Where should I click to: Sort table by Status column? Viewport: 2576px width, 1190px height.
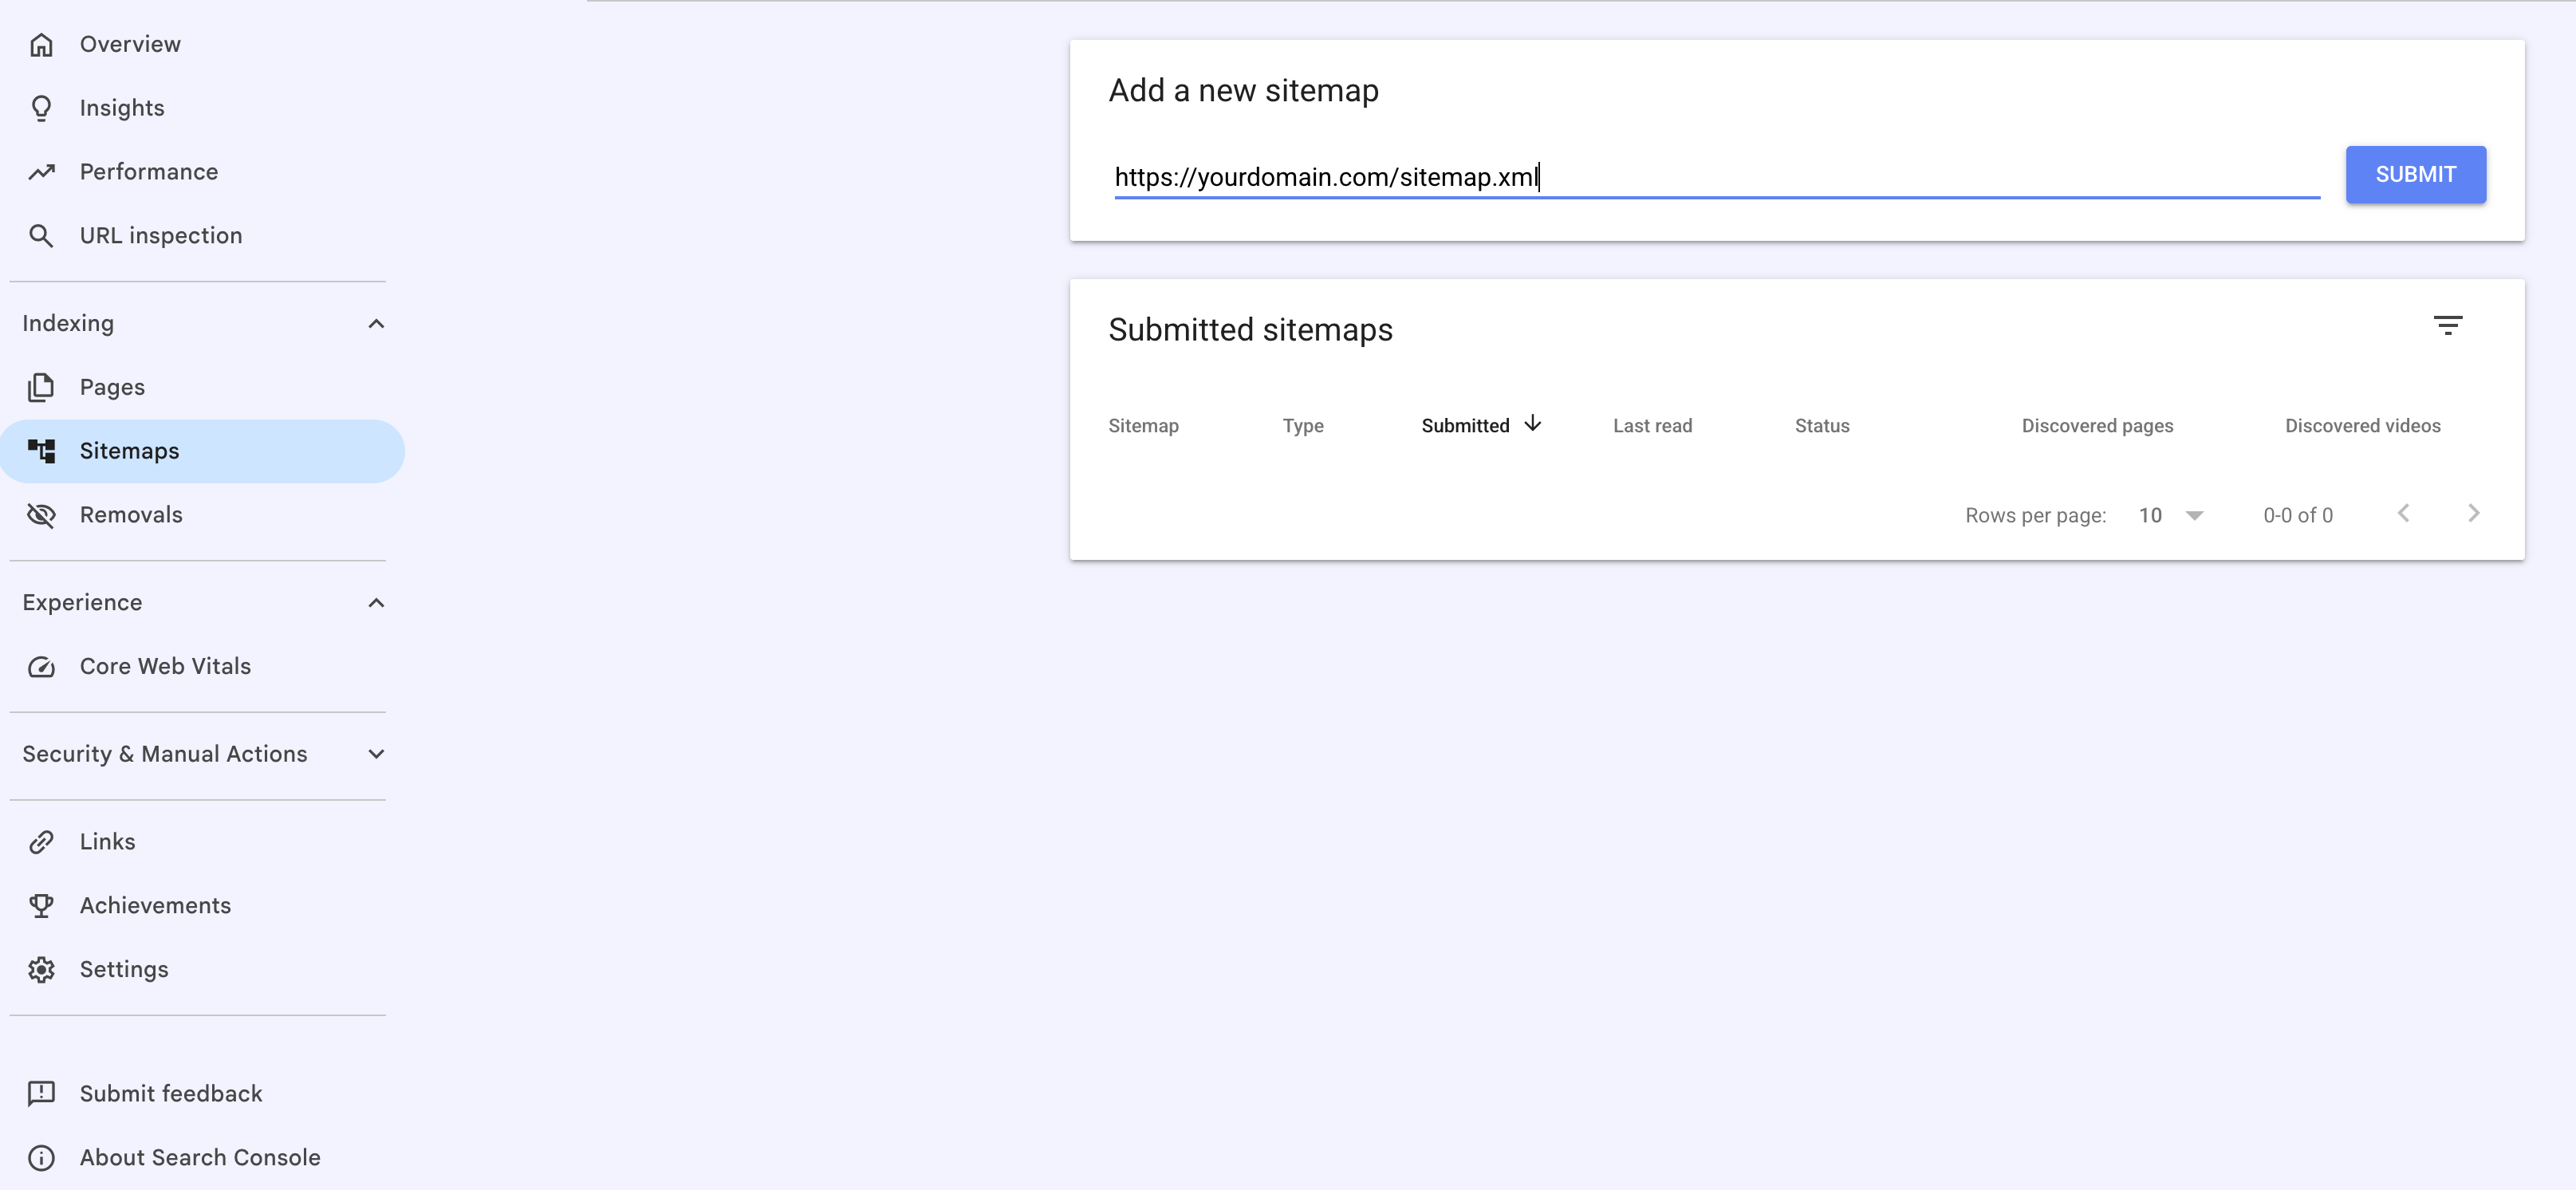(1822, 426)
